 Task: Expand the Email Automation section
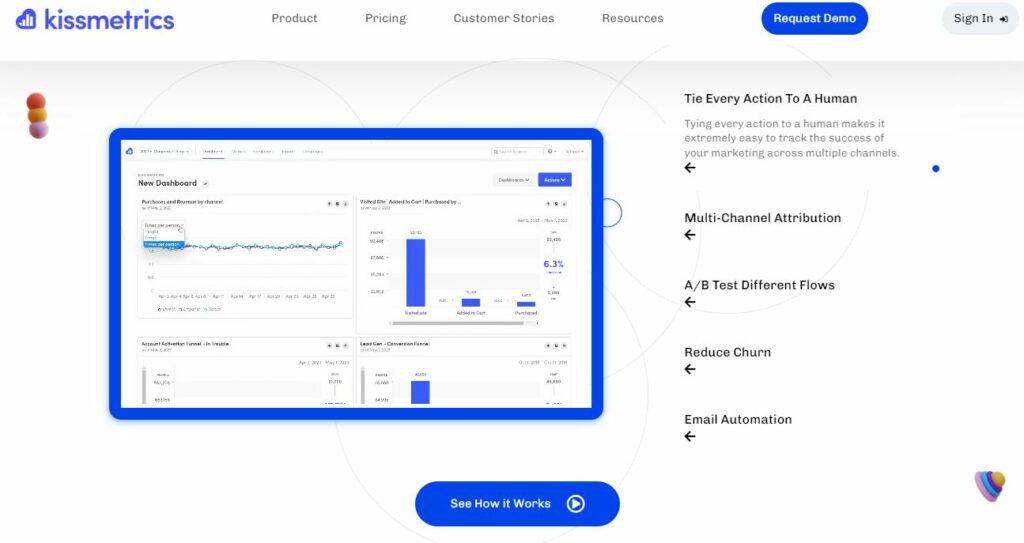pos(738,420)
